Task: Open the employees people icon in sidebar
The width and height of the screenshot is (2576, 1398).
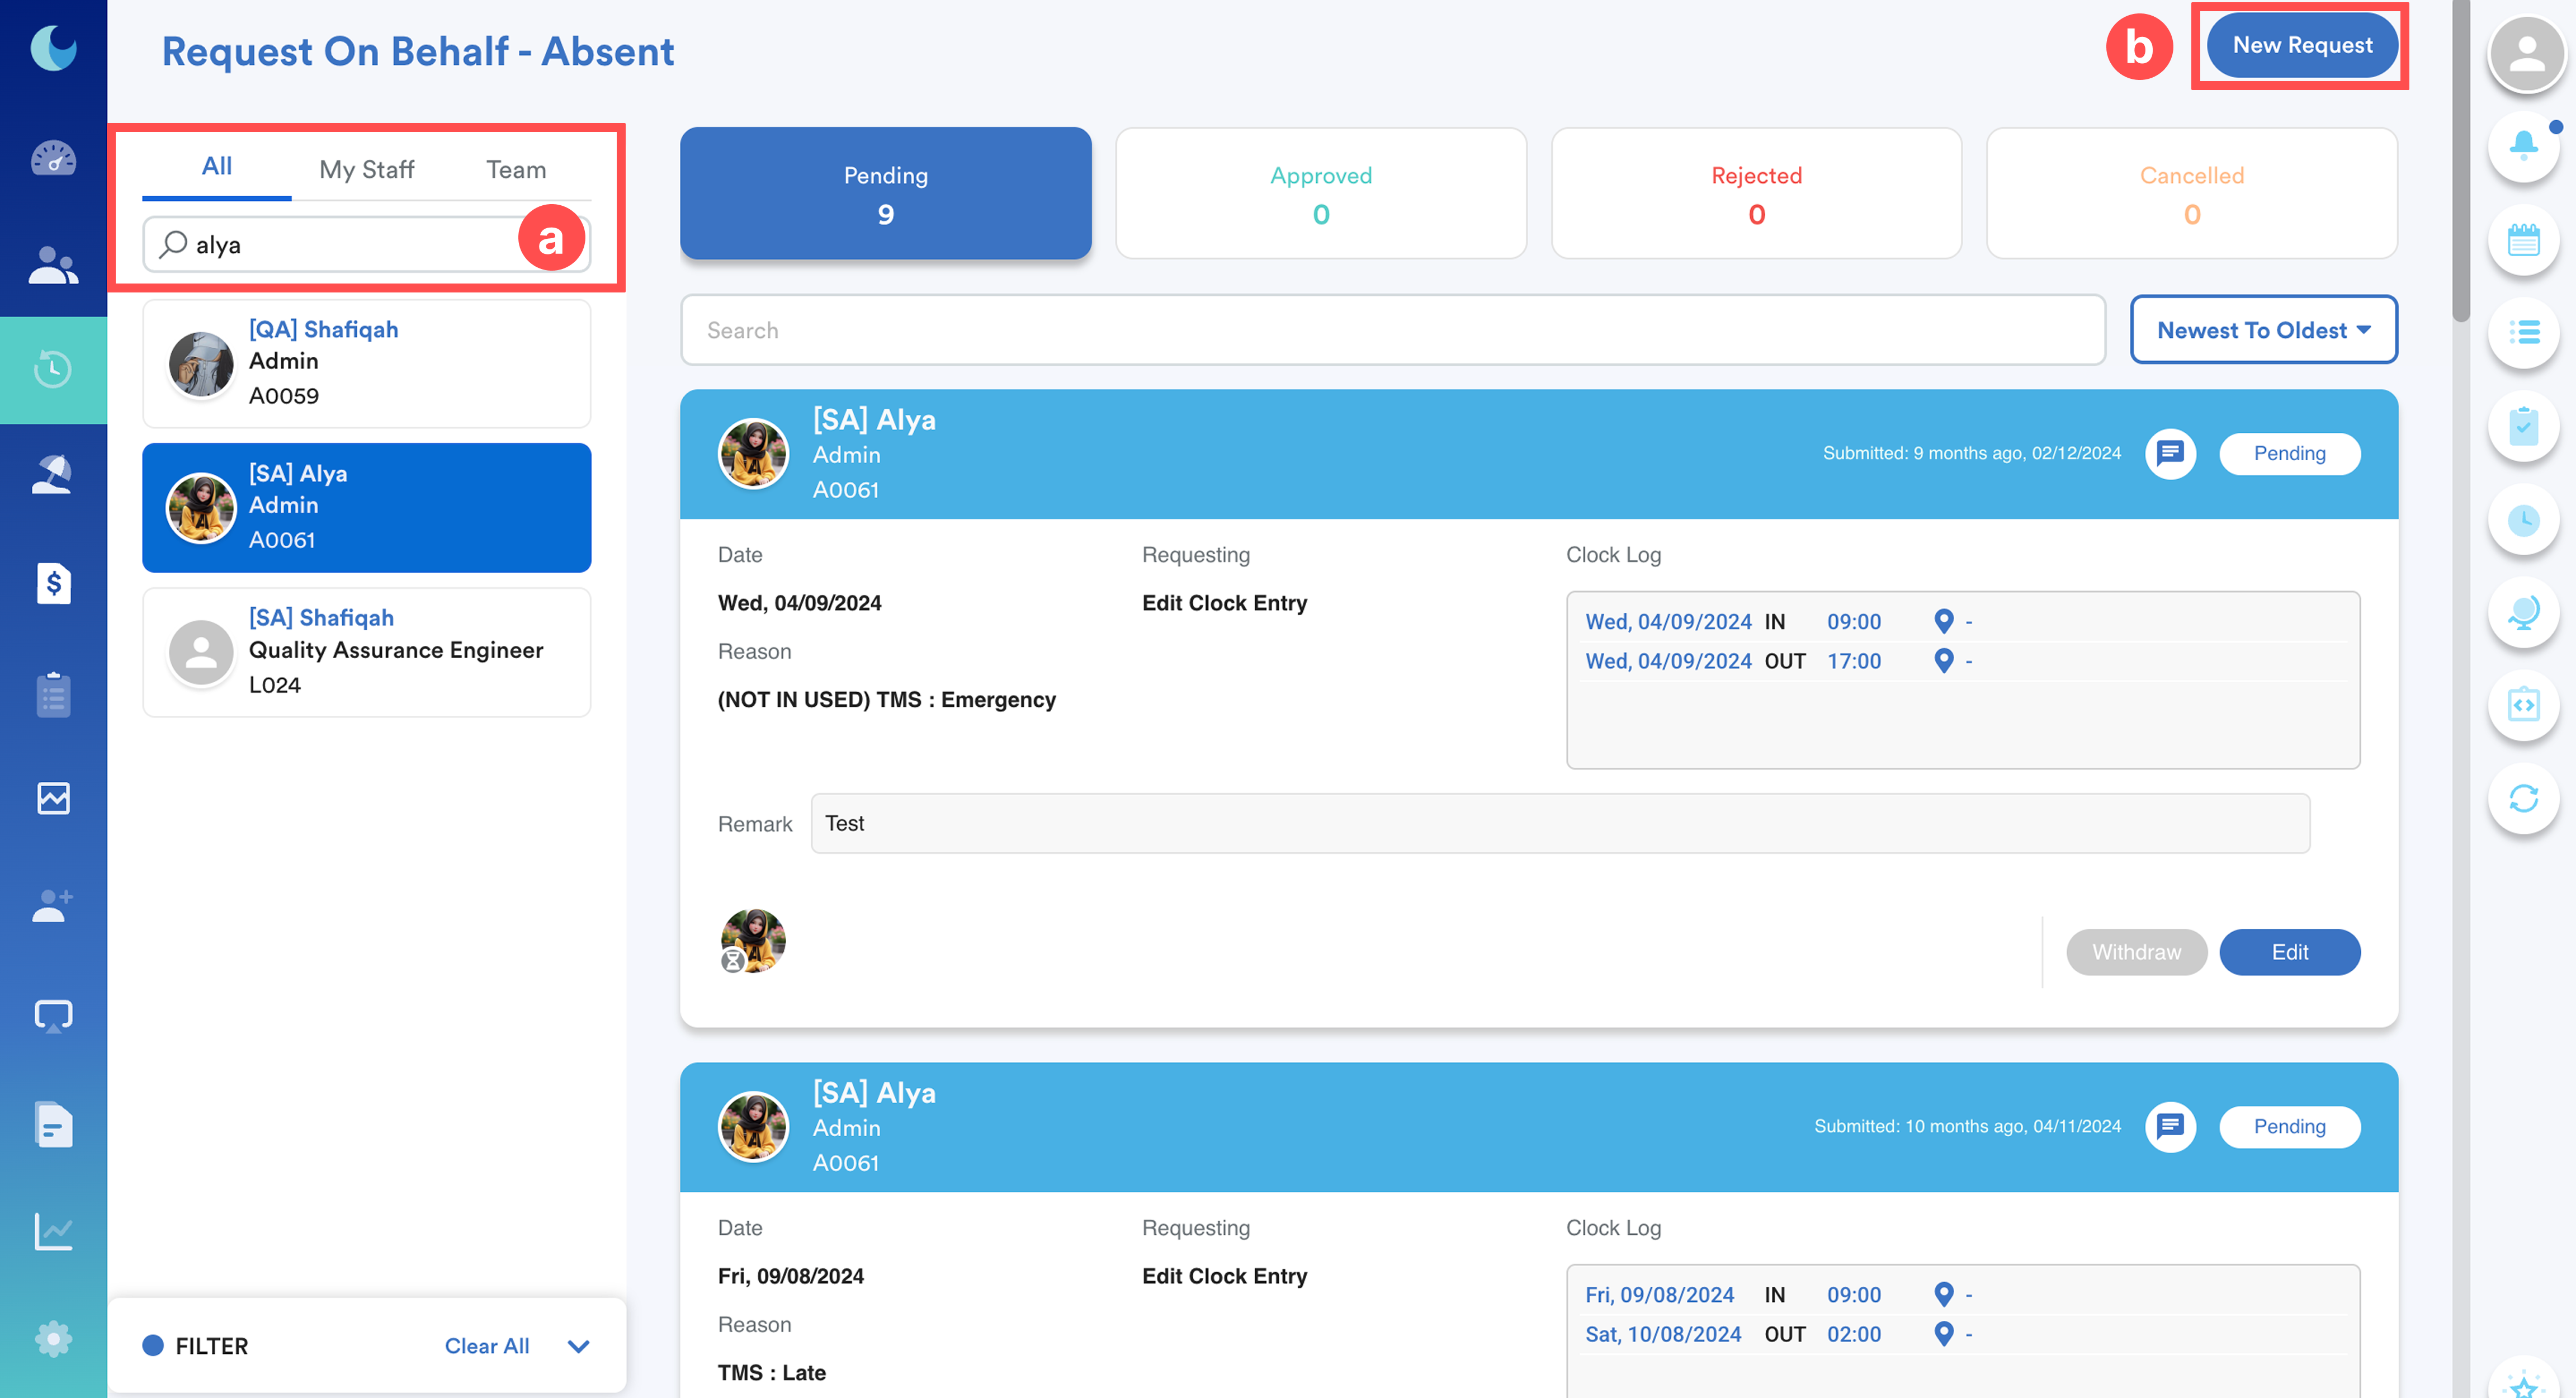Action: click(x=53, y=265)
